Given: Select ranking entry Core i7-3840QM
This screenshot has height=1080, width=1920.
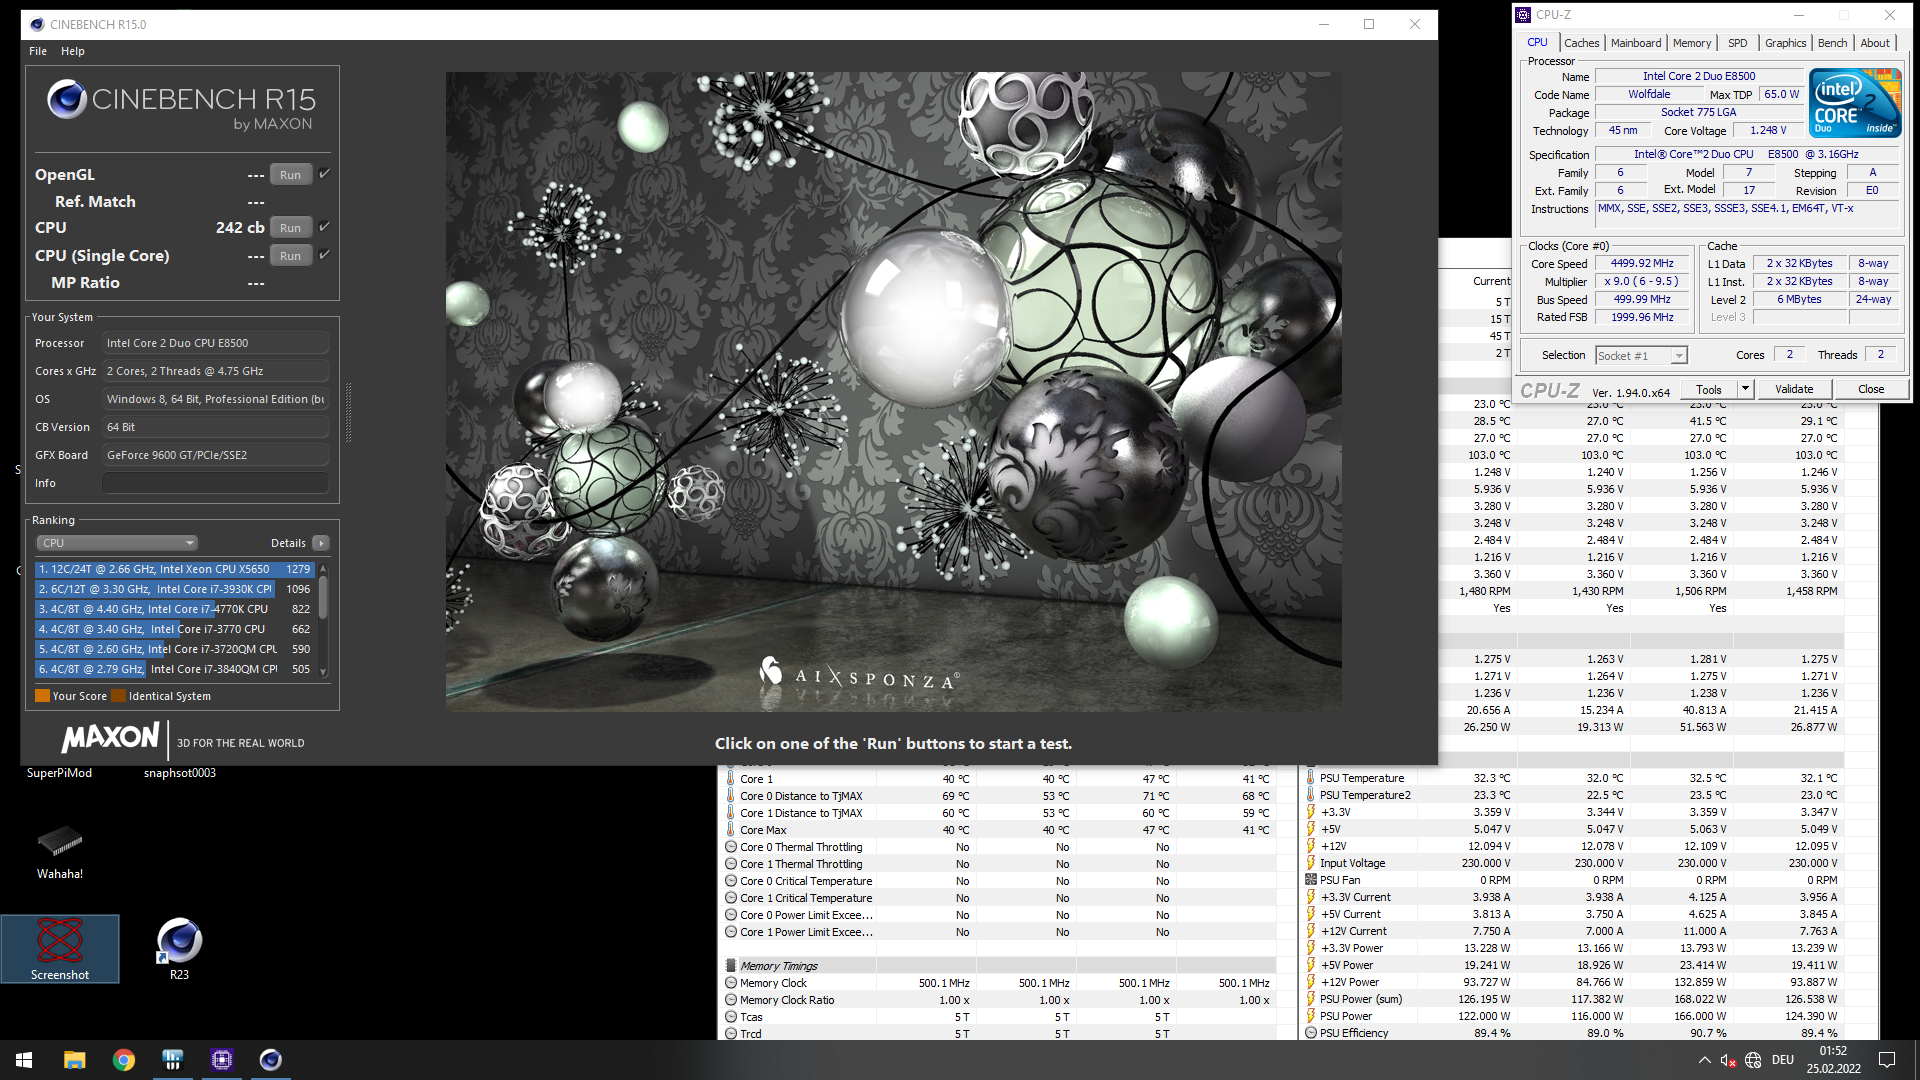Looking at the screenshot, I should pos(175,669).
